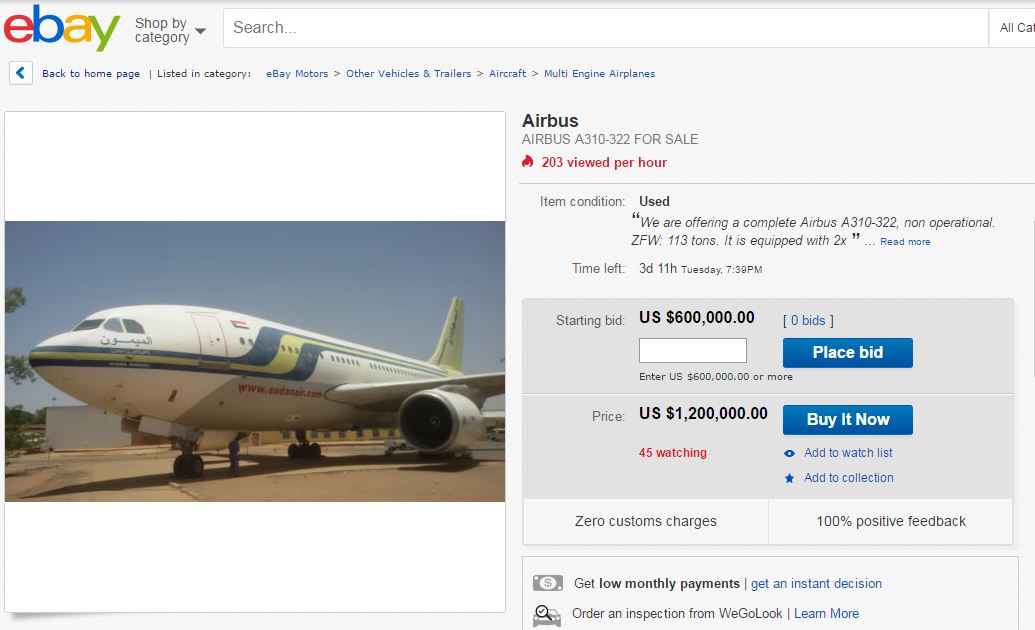Open the All Categories dropdown
The width and height of the screenshot is (1035, 630).
pyautogui.click(x=1016, y=28)
